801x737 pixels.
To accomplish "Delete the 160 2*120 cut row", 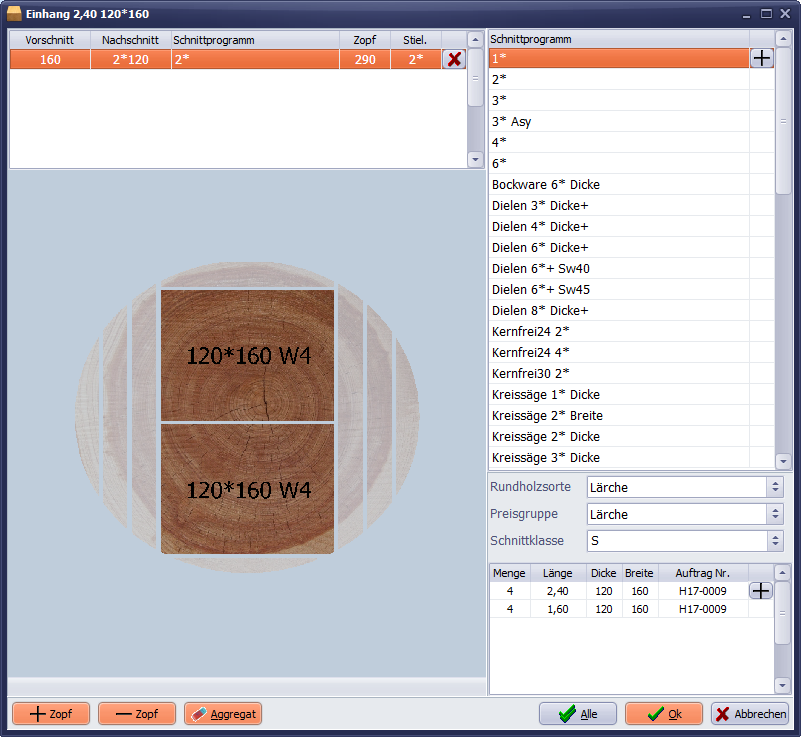I will pos(454,59).
